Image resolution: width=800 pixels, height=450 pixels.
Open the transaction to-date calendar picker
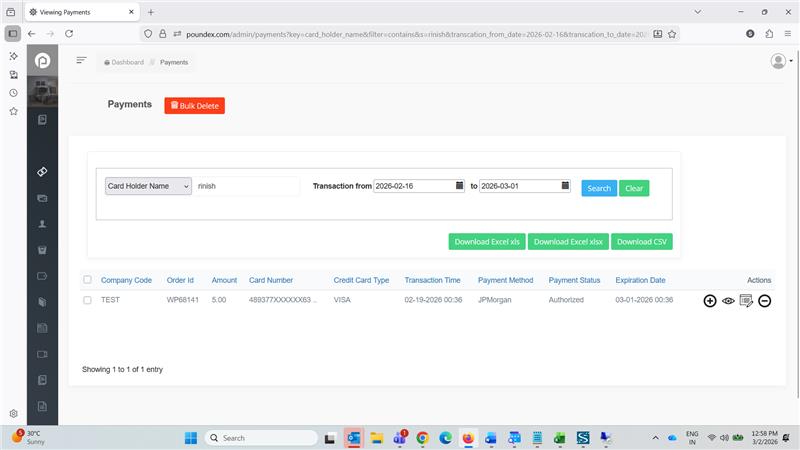[x=565, y=186]
